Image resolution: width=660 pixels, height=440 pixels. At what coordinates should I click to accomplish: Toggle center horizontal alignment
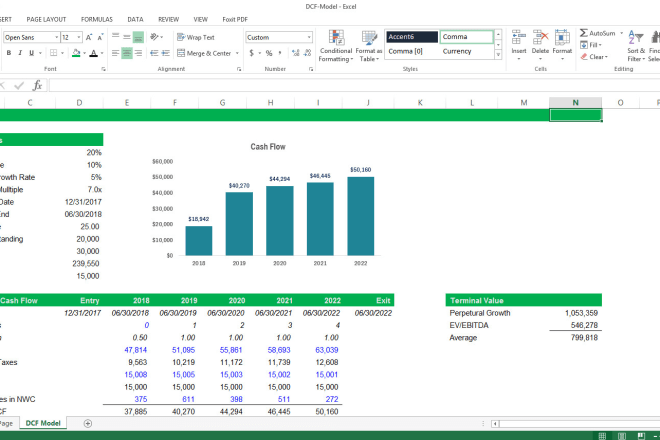click(127, 53)
